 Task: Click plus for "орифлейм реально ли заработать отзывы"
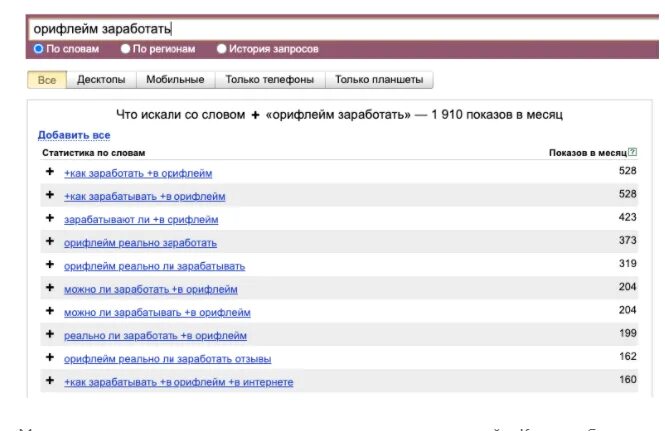coord(50,357)
